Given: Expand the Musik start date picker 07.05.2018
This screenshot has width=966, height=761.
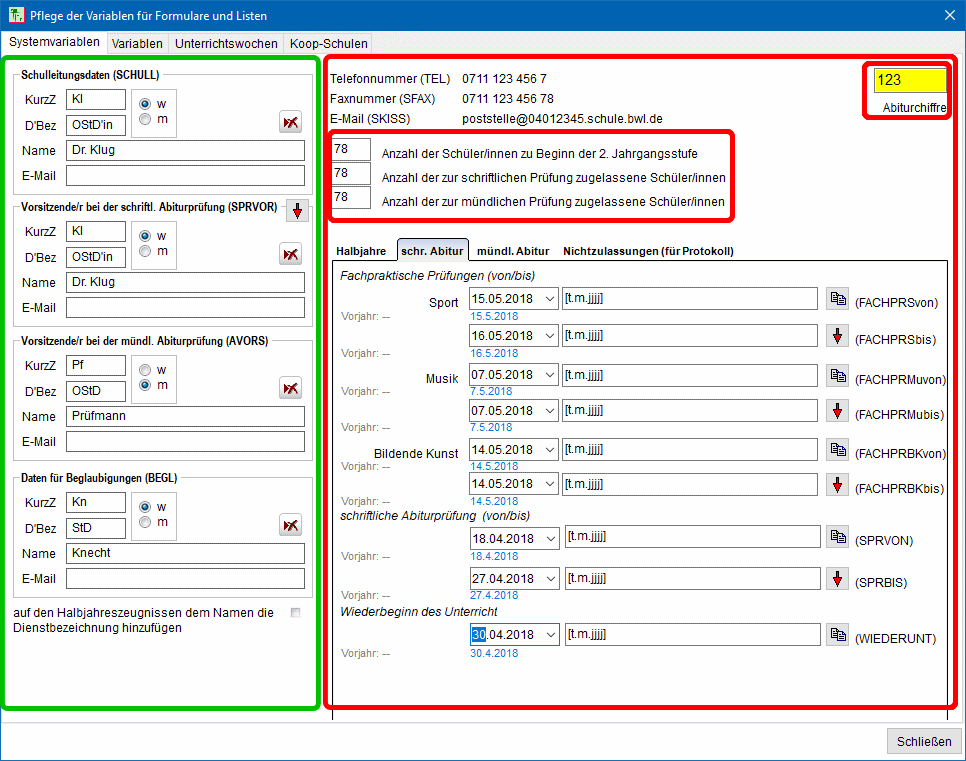Looking at the screenshot, I should 550,374.
